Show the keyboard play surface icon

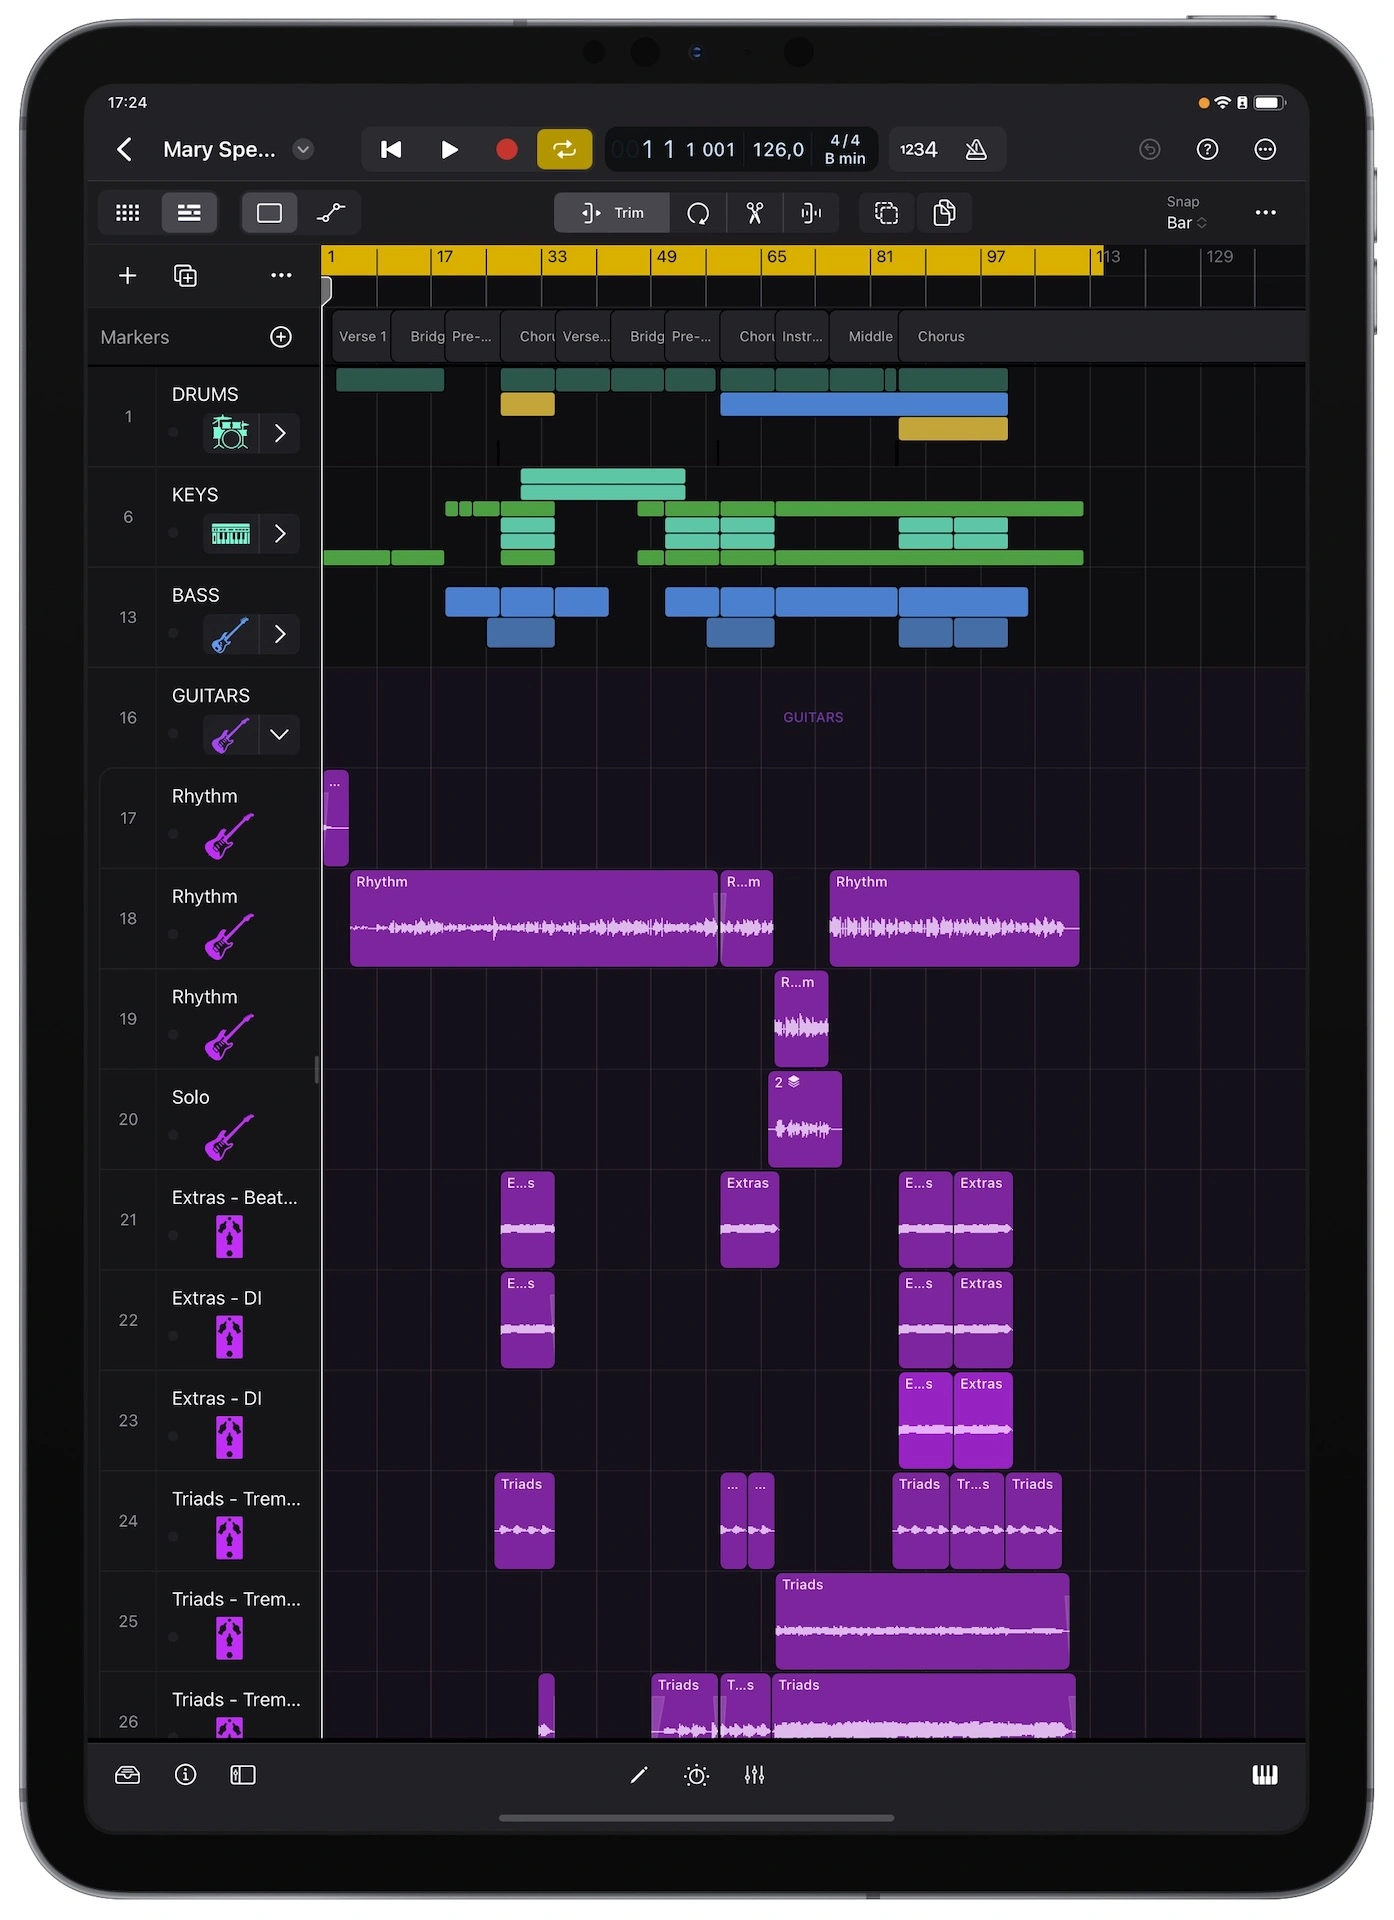tap(1265, 1776)
